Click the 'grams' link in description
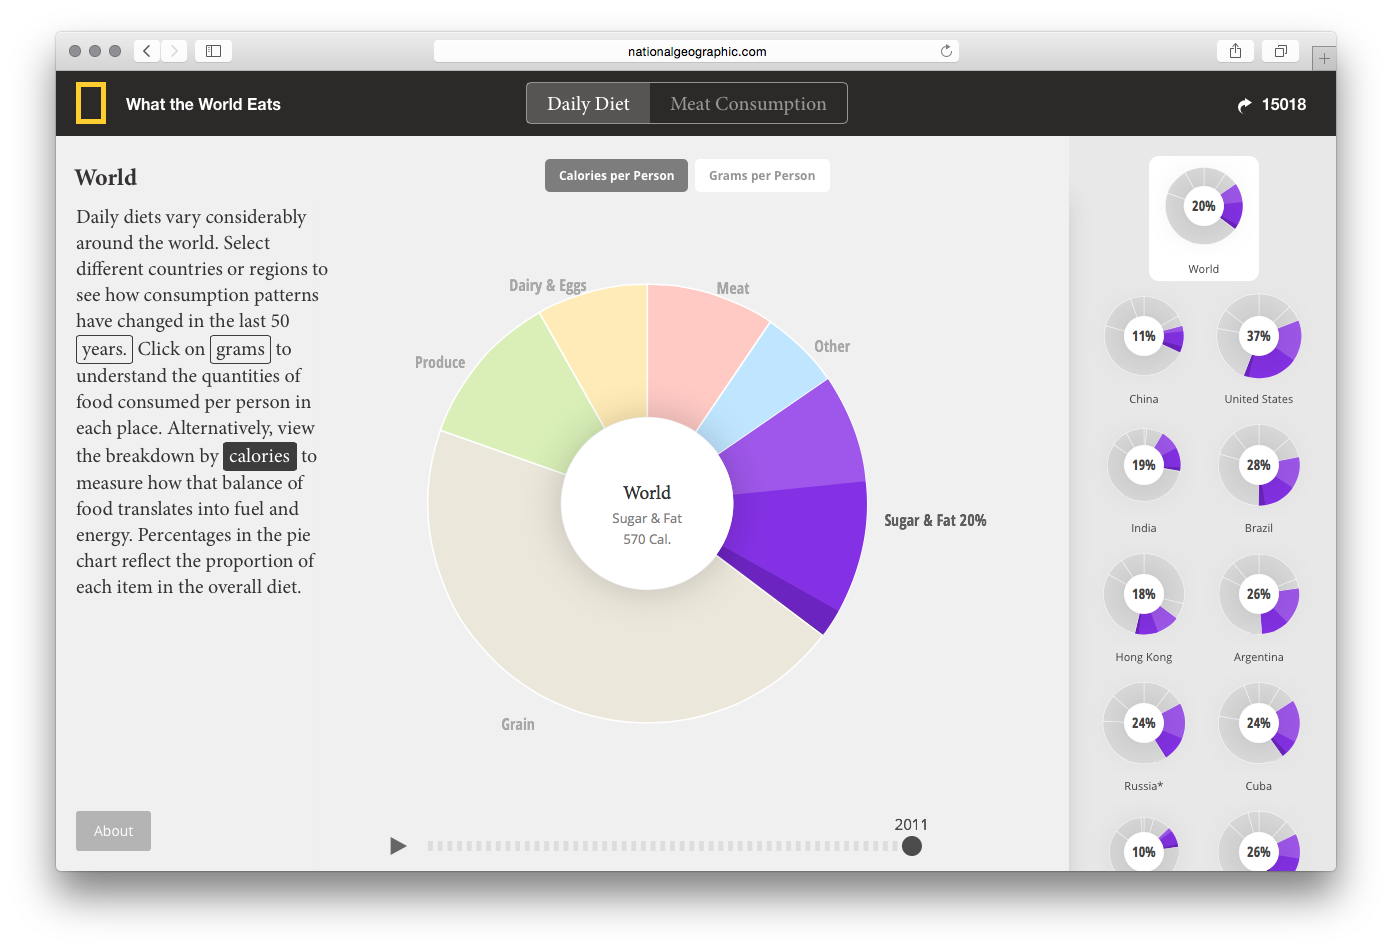Viewport: 1392px width, 951px height. (x=240, y=349)
